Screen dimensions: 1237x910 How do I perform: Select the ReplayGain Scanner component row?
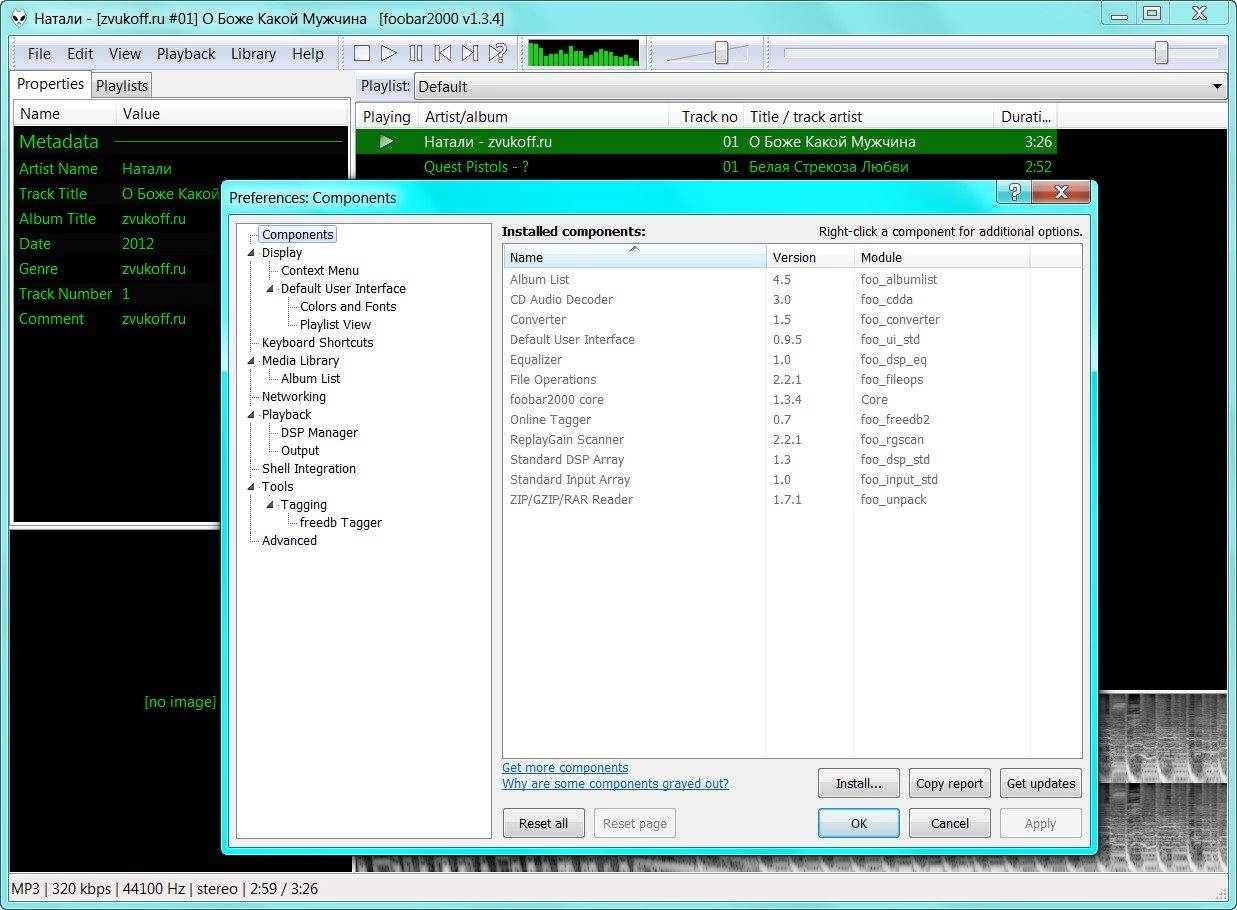(792, 440)
